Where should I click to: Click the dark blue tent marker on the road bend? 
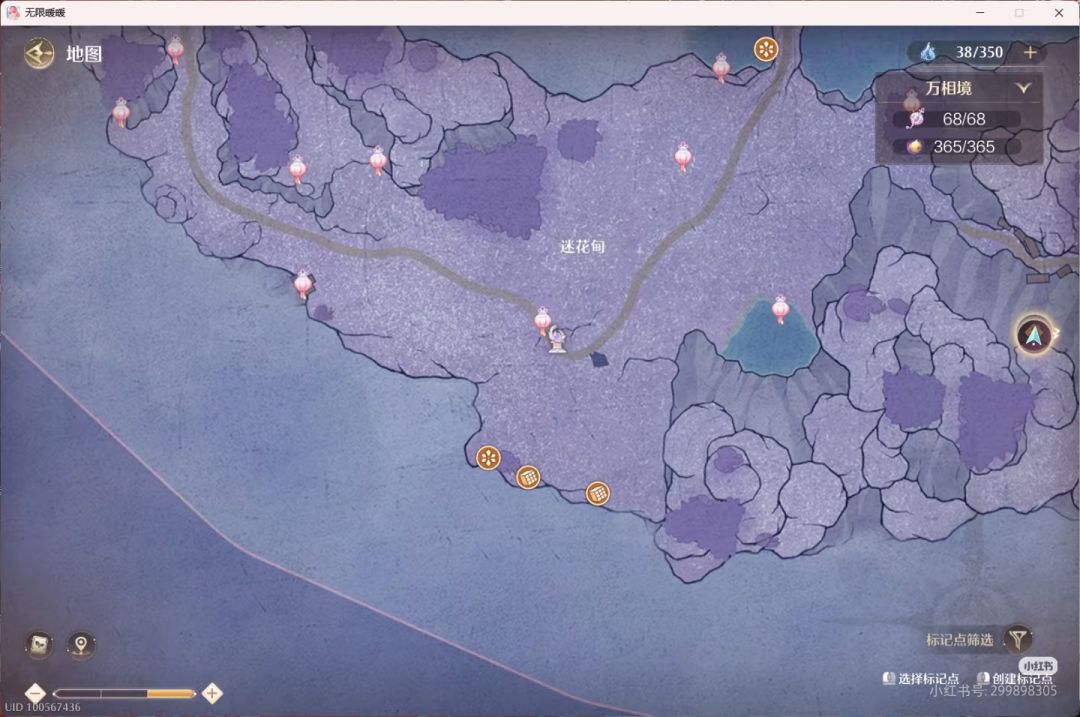point(599,360)
